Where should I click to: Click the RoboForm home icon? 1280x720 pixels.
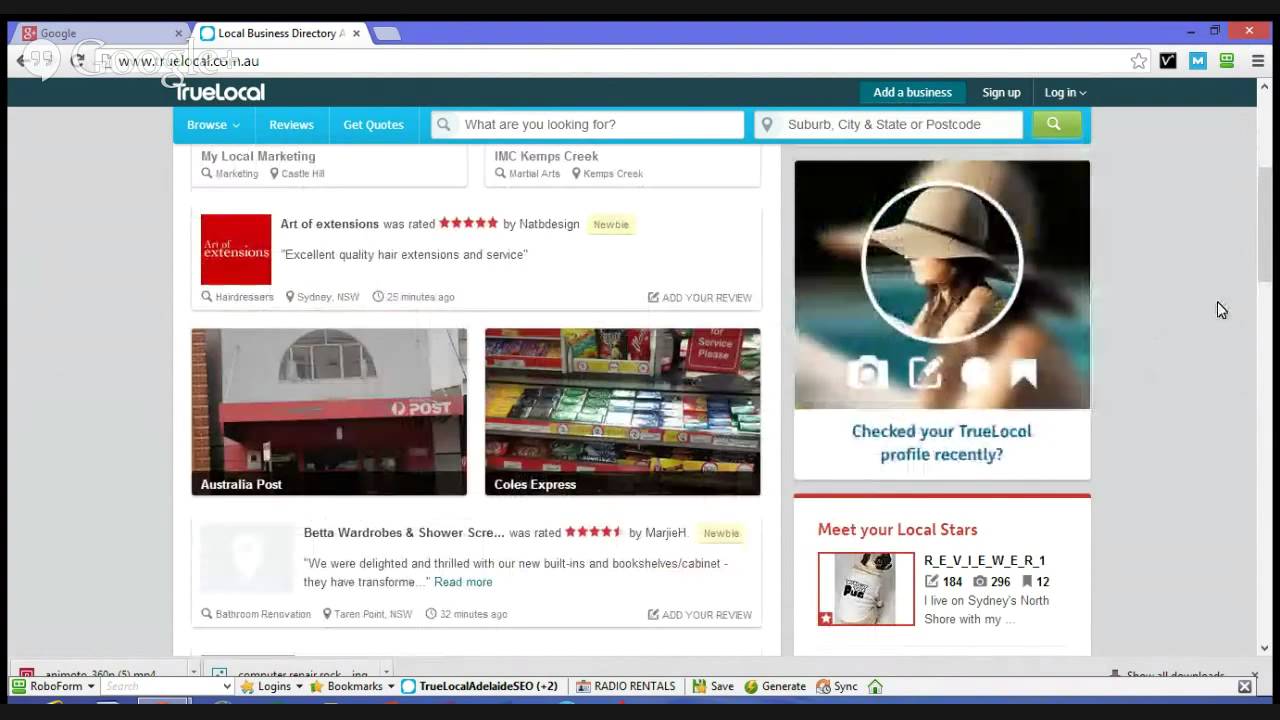click(x=875, y=686)
